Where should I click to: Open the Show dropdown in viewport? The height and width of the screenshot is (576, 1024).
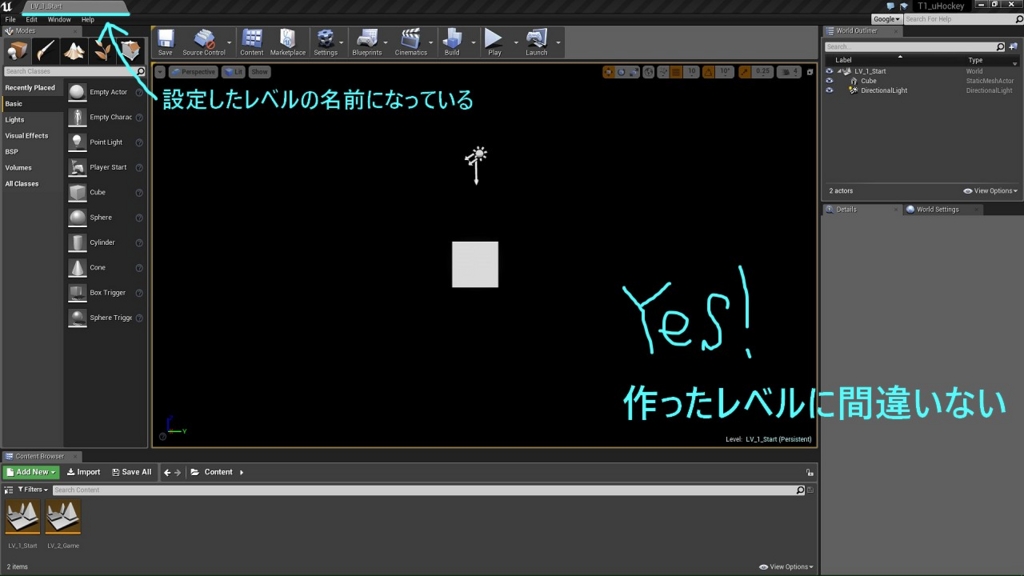pyautogui.click(x=259, y=72)
